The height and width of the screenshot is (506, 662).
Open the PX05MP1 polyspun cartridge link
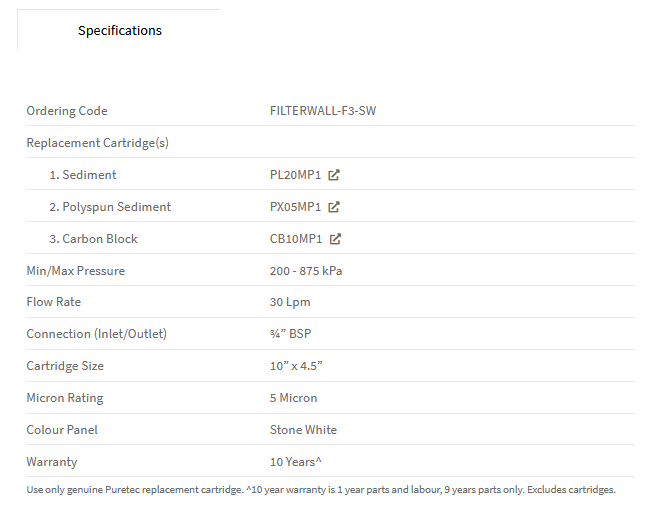pyautogui.click(x=296, y=207)
